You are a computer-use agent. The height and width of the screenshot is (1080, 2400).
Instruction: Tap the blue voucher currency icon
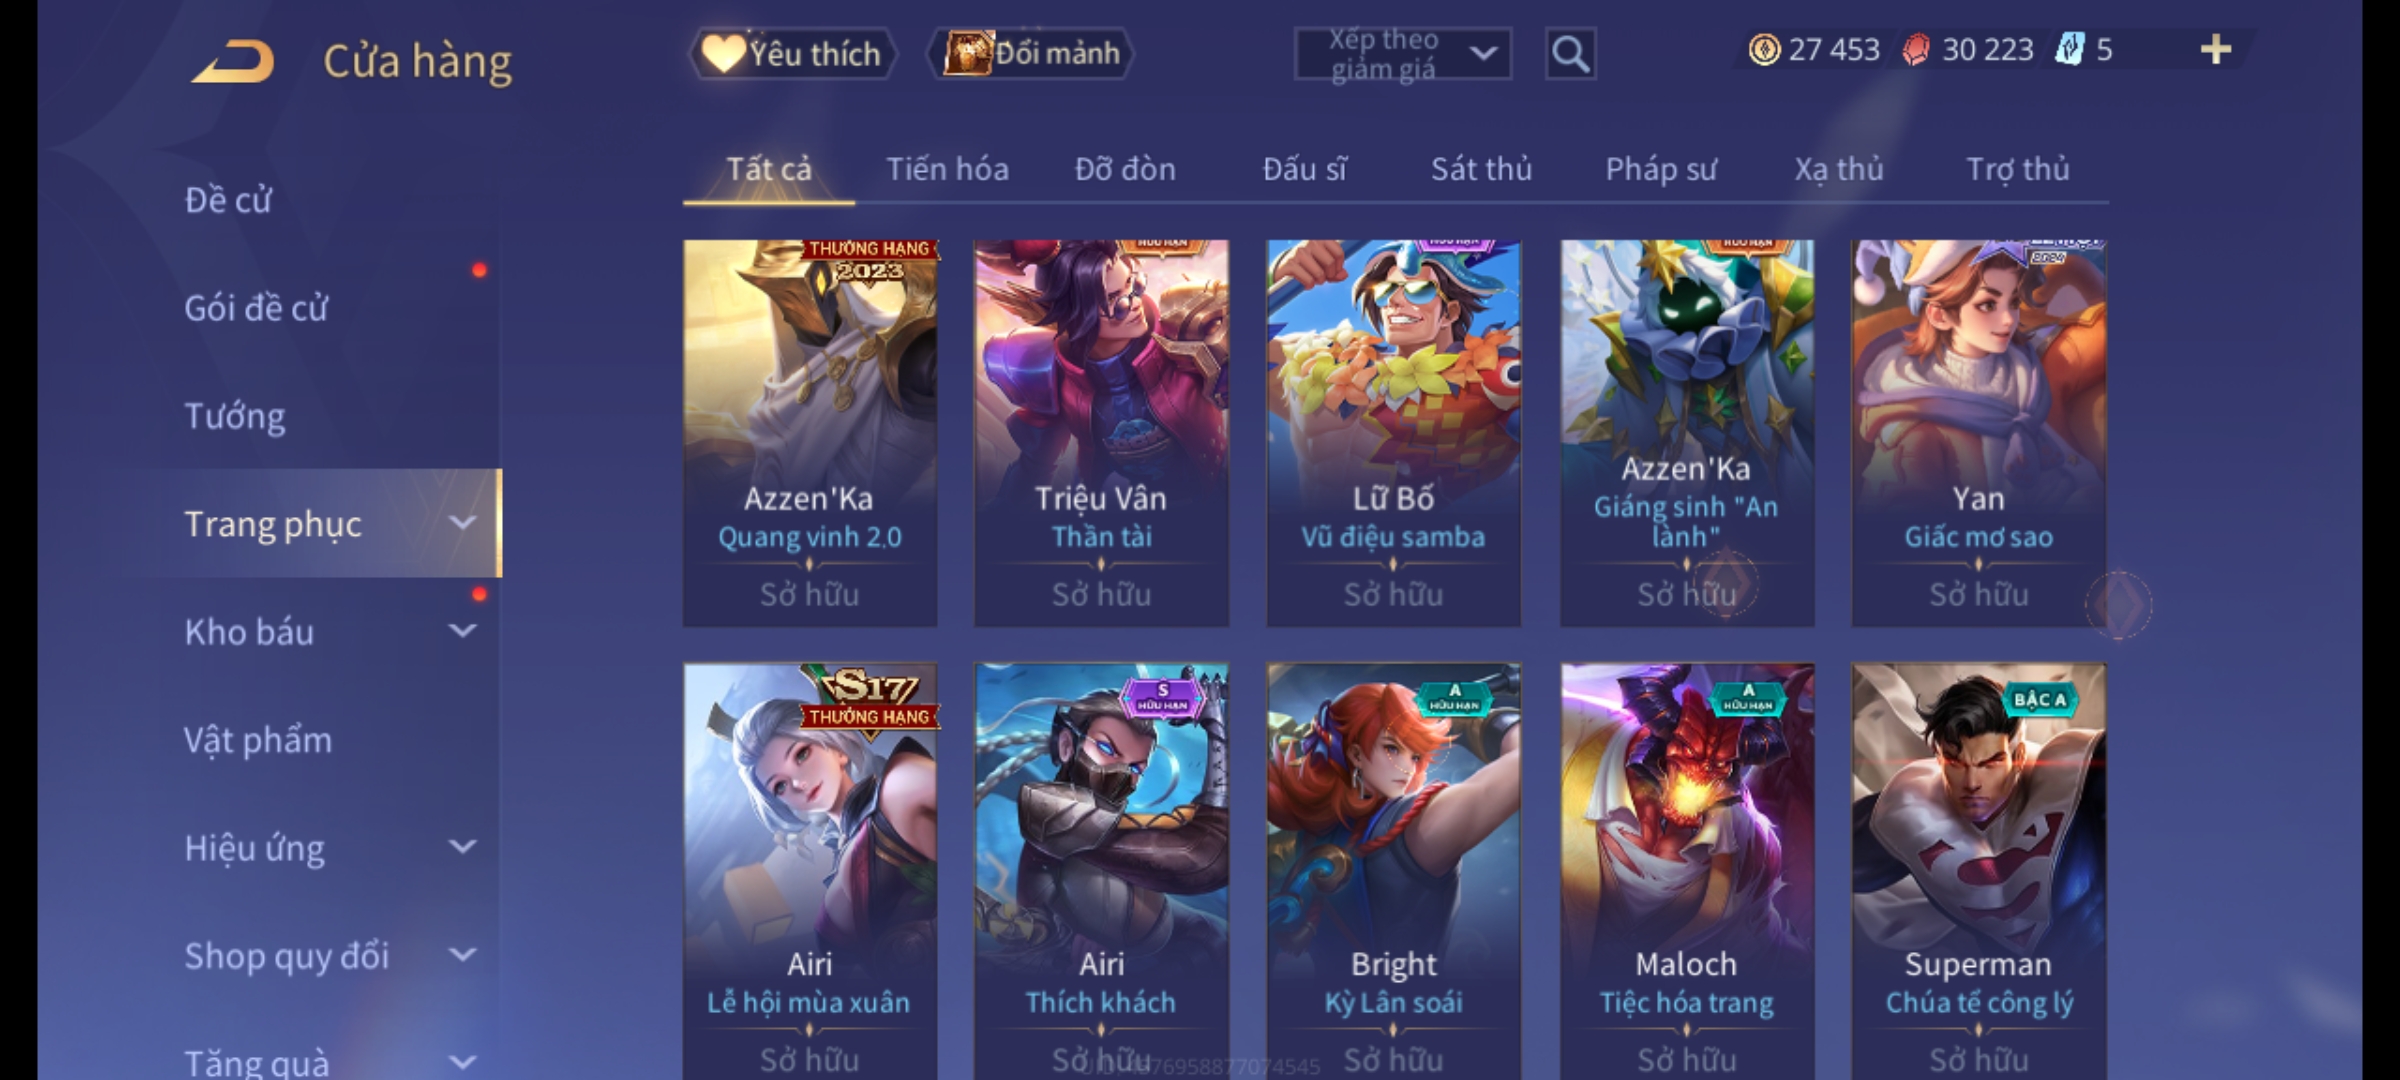(x=2069, y=50)
